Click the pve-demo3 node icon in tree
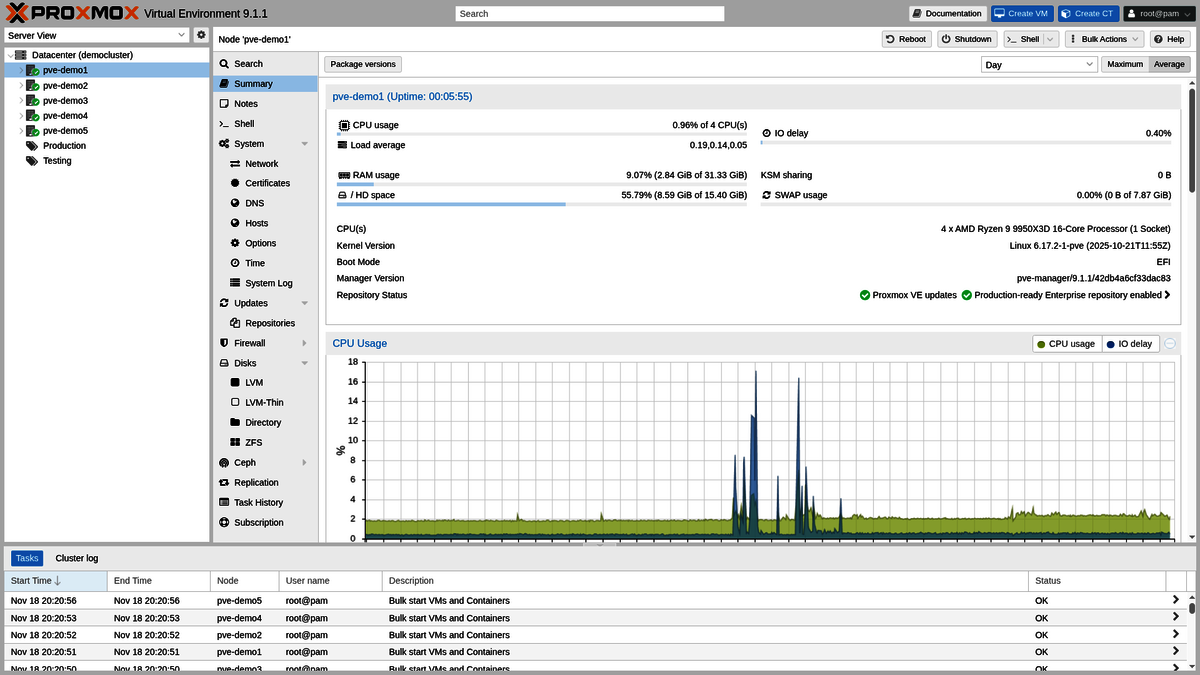Screen dimensions: 1200x675 32,101
